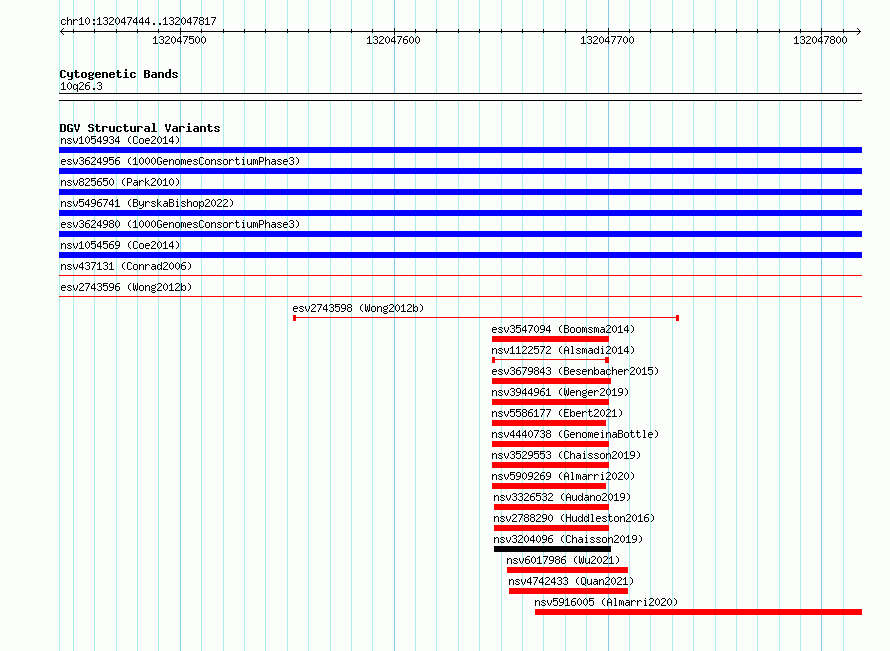Viewport: 890px width, 651px height.
Task: Select nsv3944961 (Wenger2019) label
Action: (x=560, y=392)
